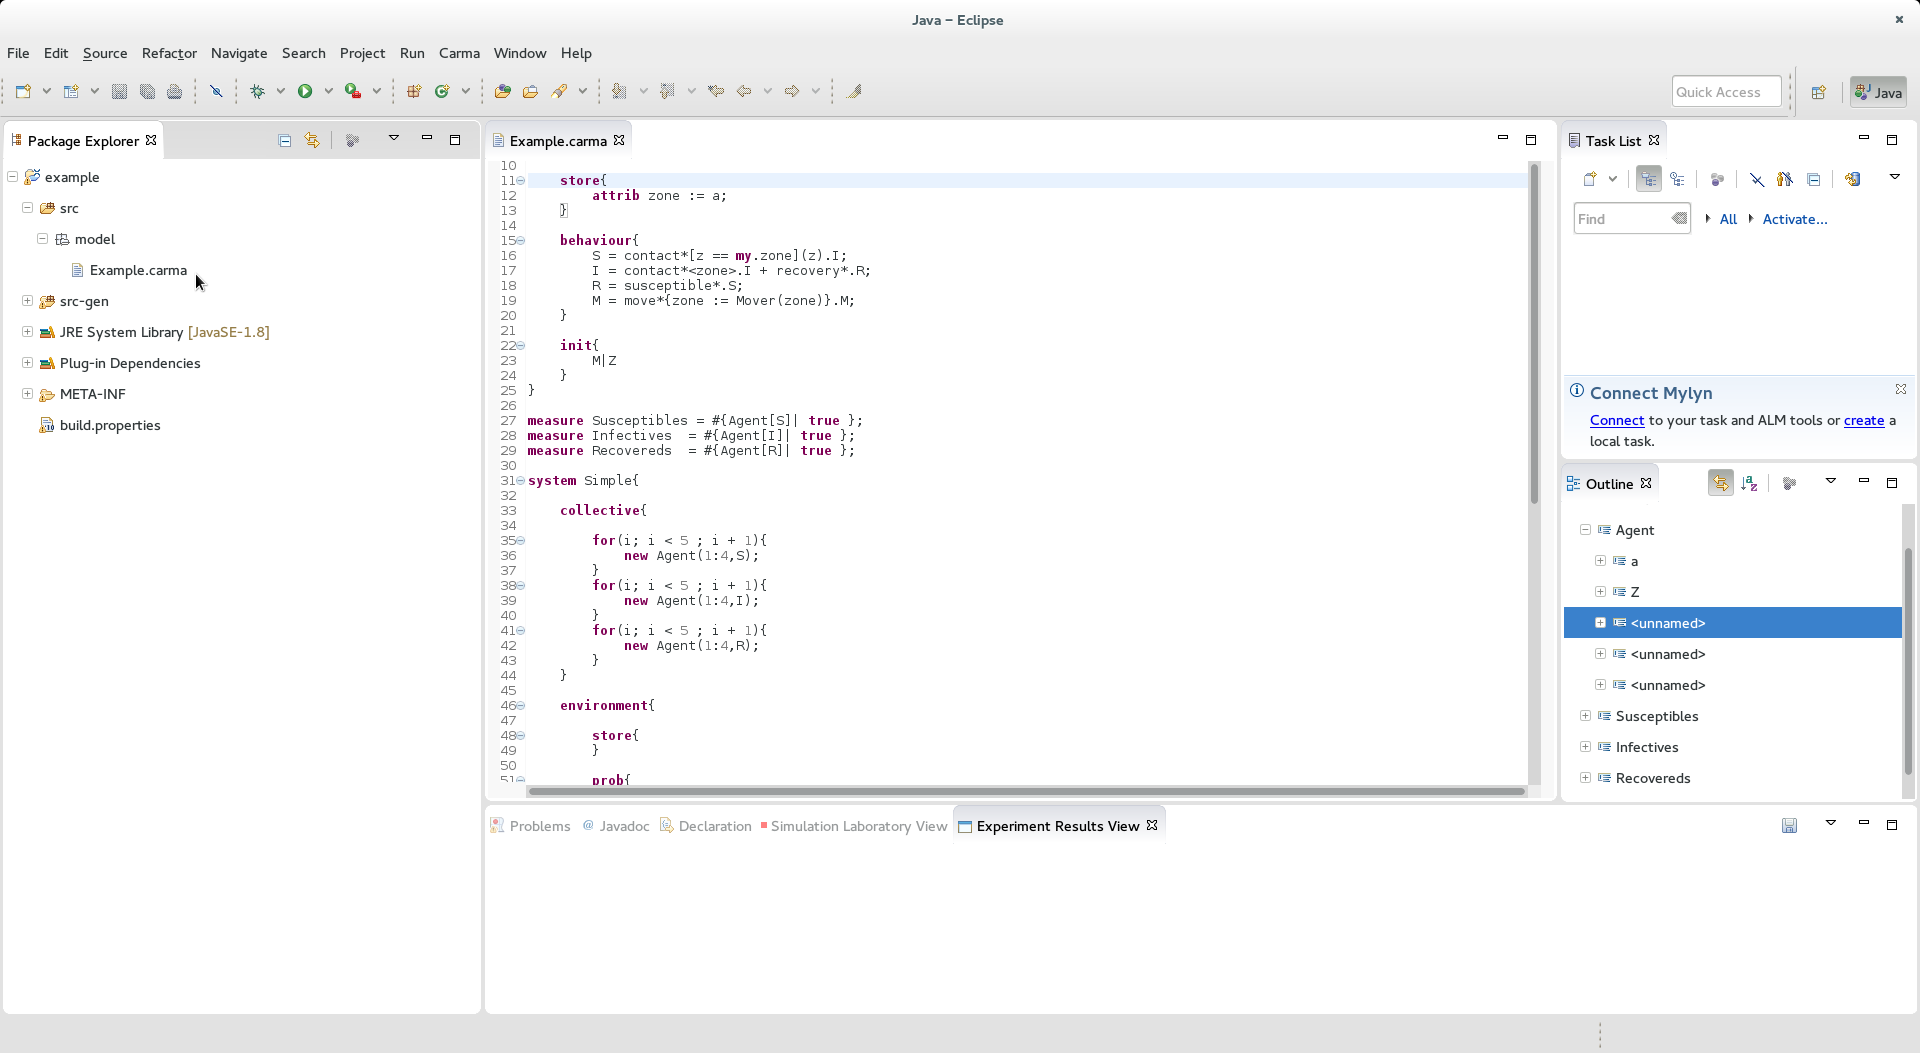
Task: Expand the META-INF folder node
Action: [x=28, y=393]
